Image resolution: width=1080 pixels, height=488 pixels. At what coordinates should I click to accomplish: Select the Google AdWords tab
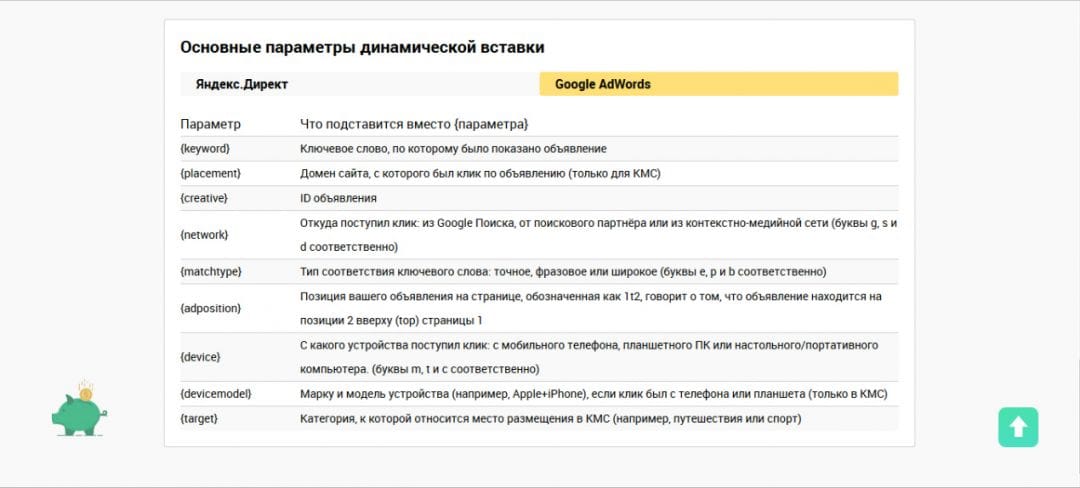click(718, 84)
